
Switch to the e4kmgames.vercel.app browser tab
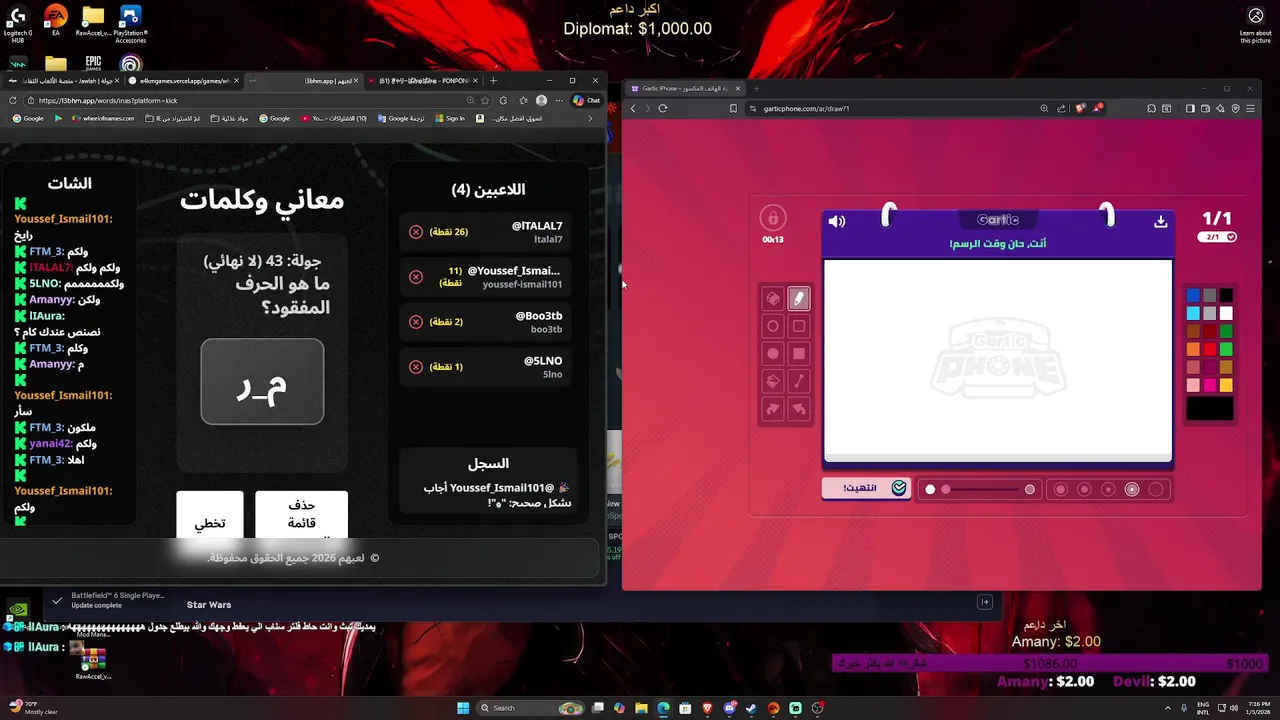coord(185,80)
